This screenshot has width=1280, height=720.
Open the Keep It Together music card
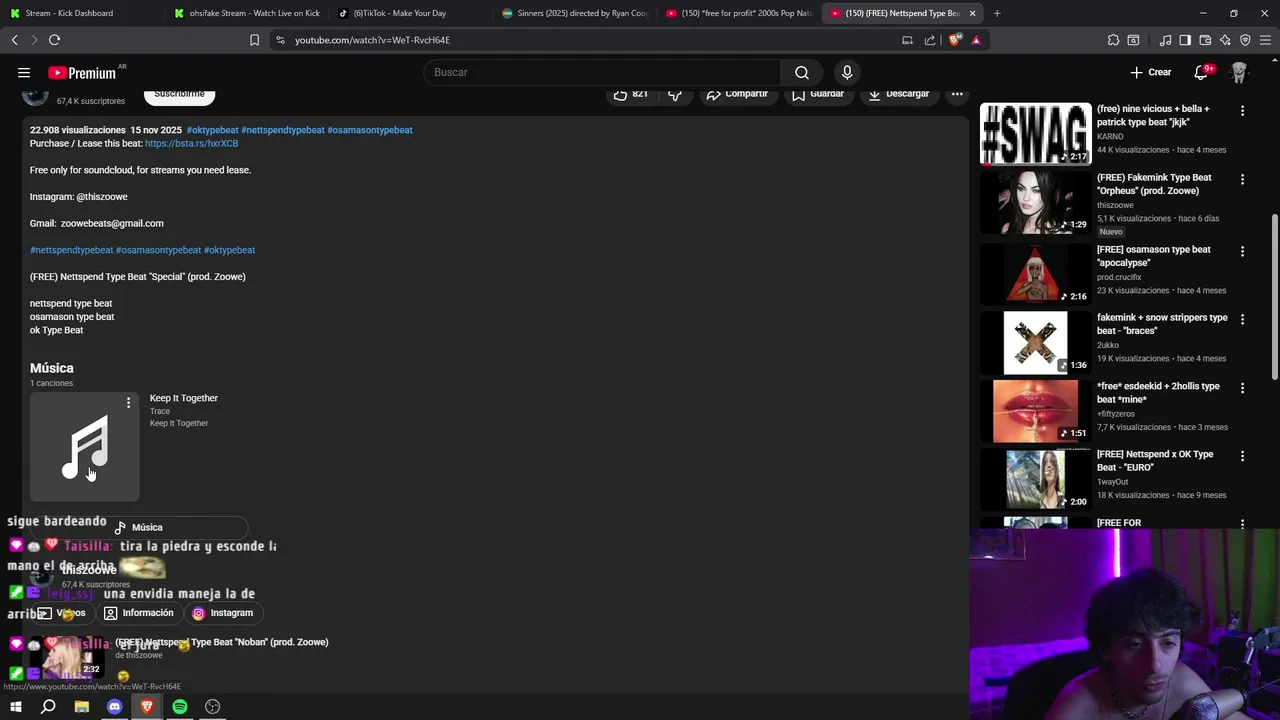(x=84, y=447)
